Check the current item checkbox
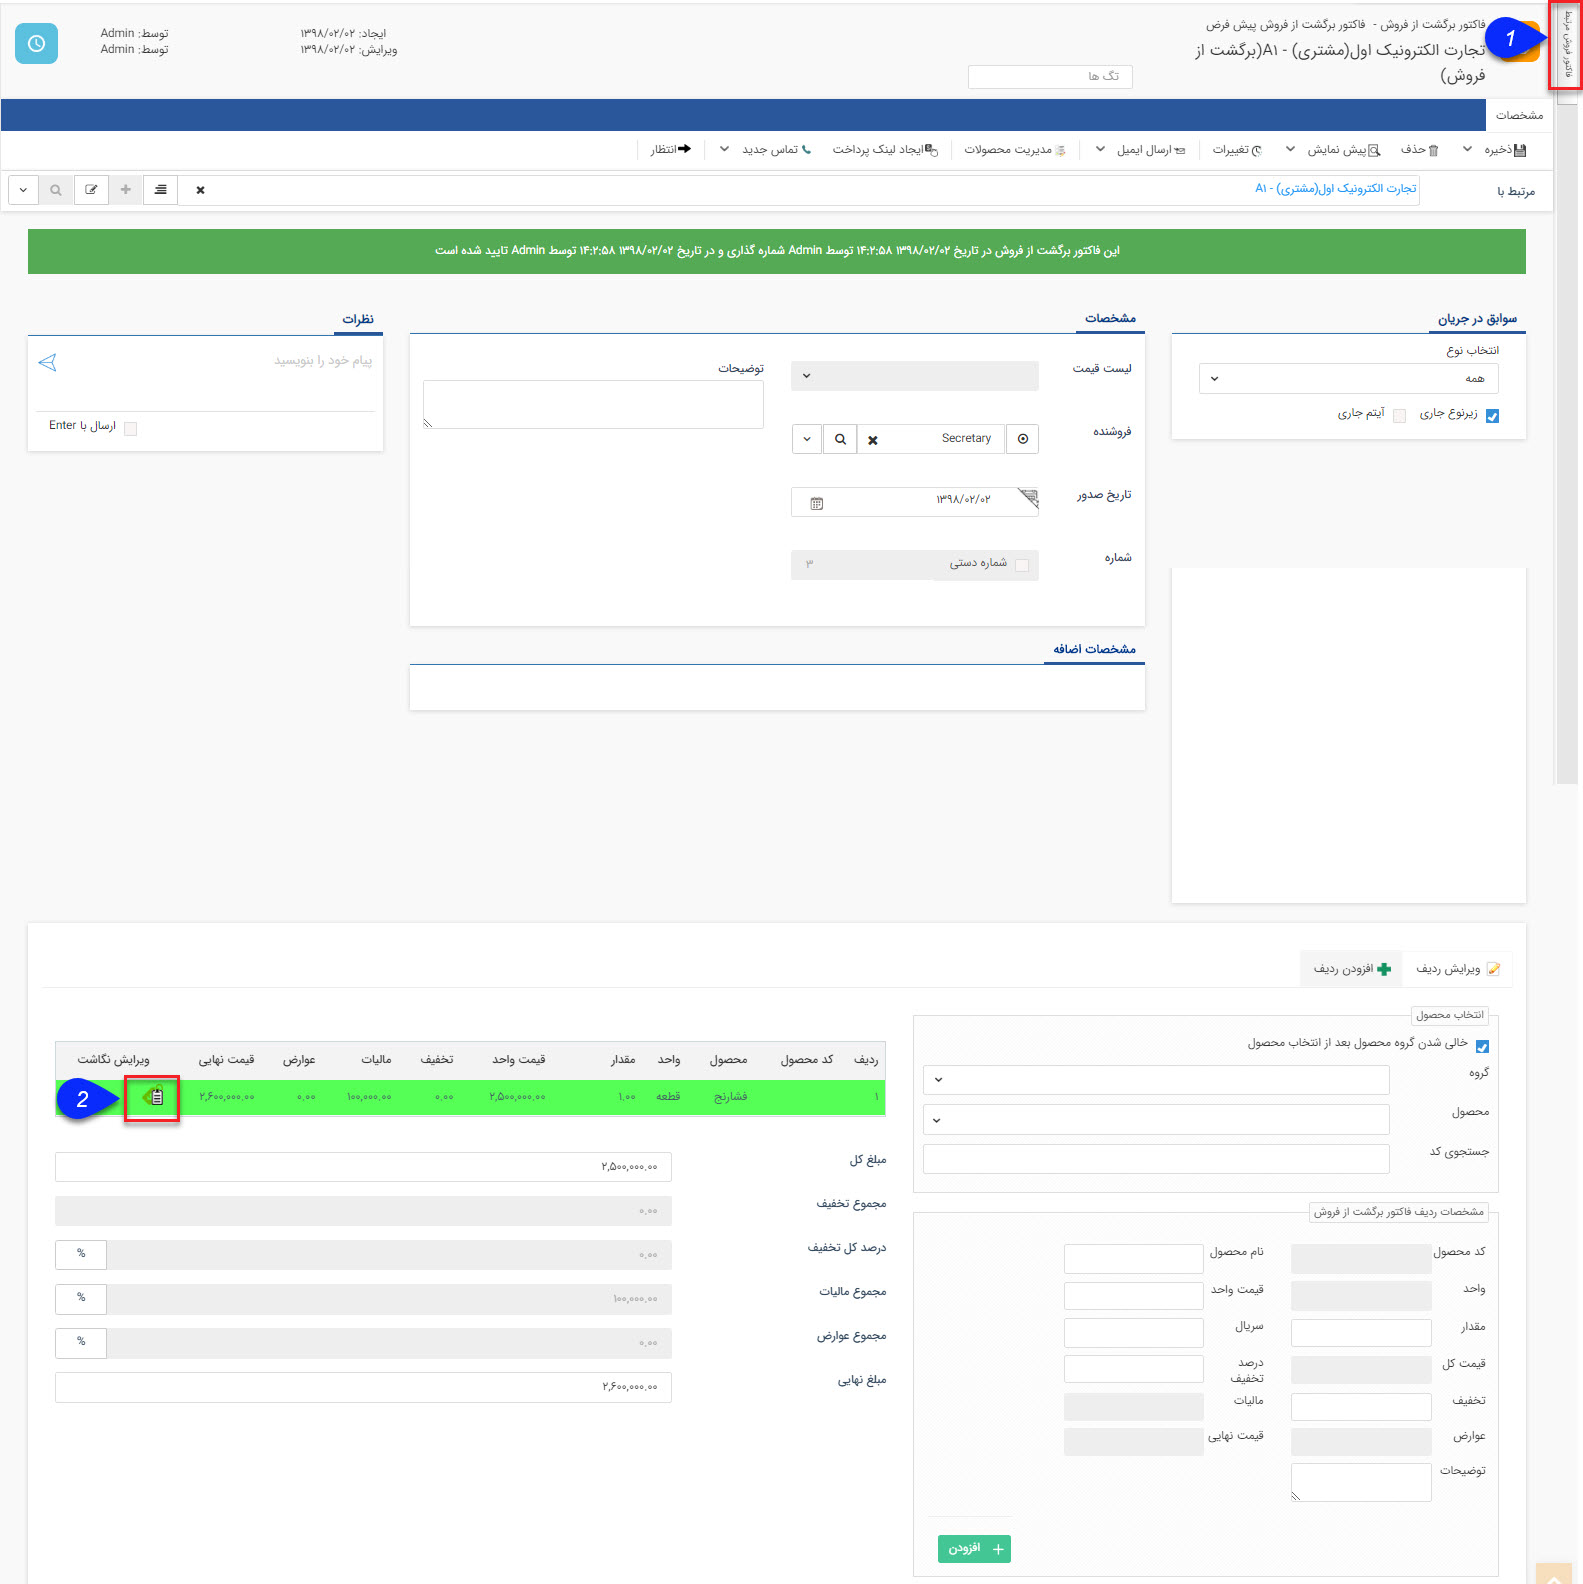The image size is (1583, 1584). [x=1399, y=416]
